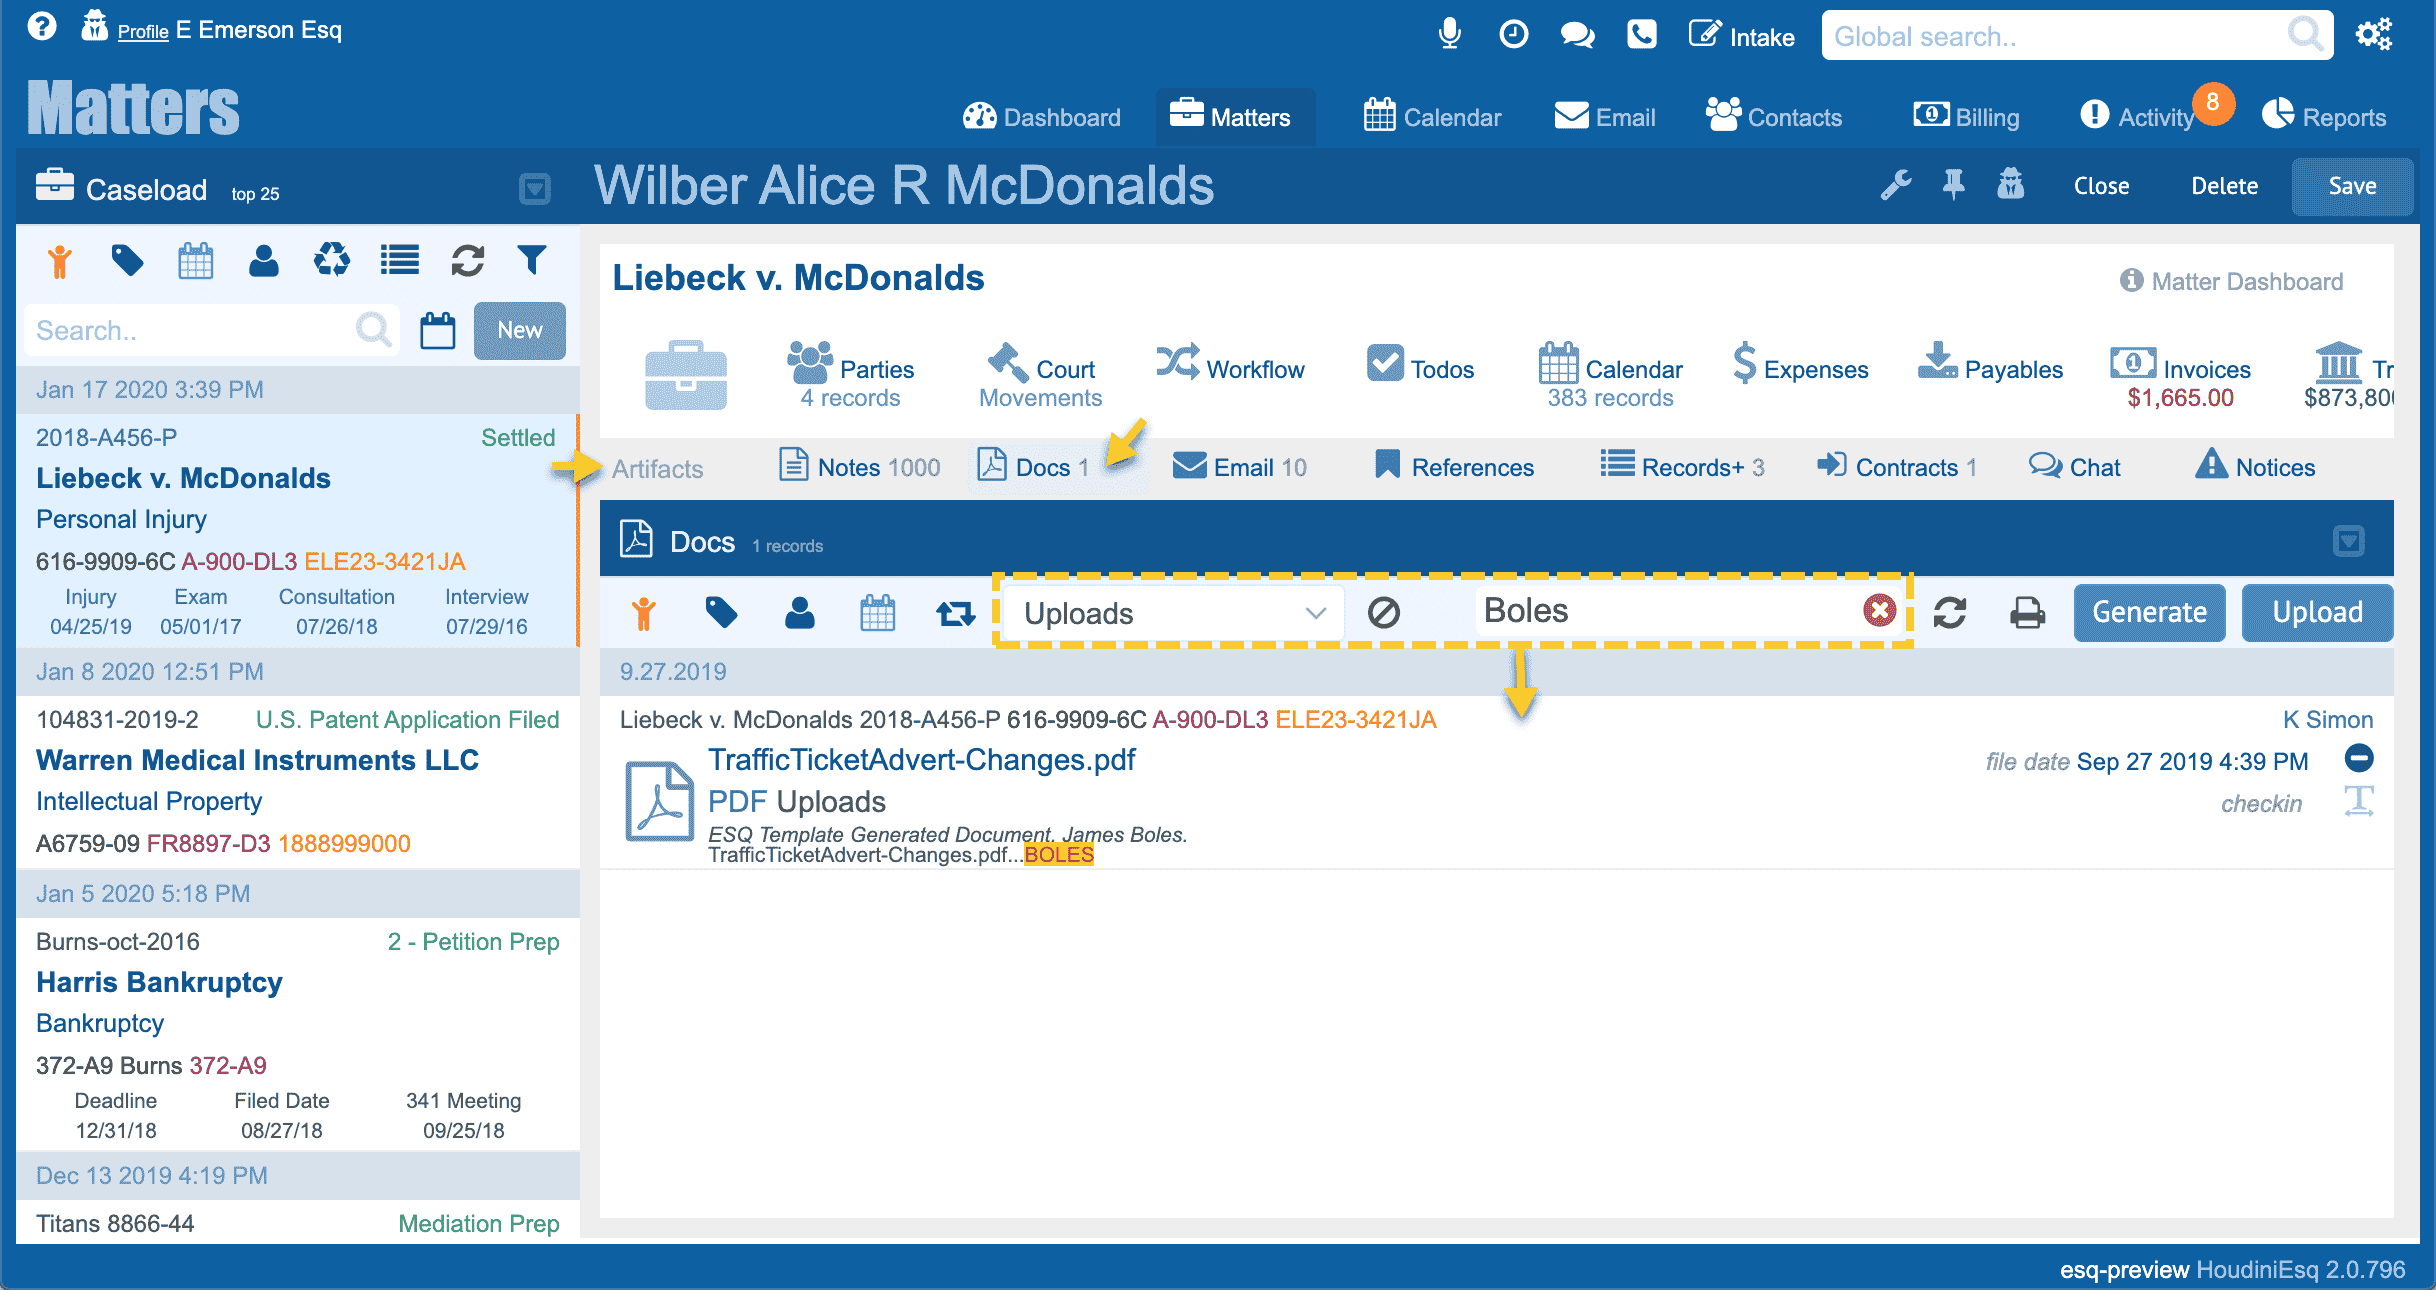The width and height of the screenshot is (2436, 1290).
Task: Expand the Caseload panel dropdown arrow
Action: (x=535, y=188)
